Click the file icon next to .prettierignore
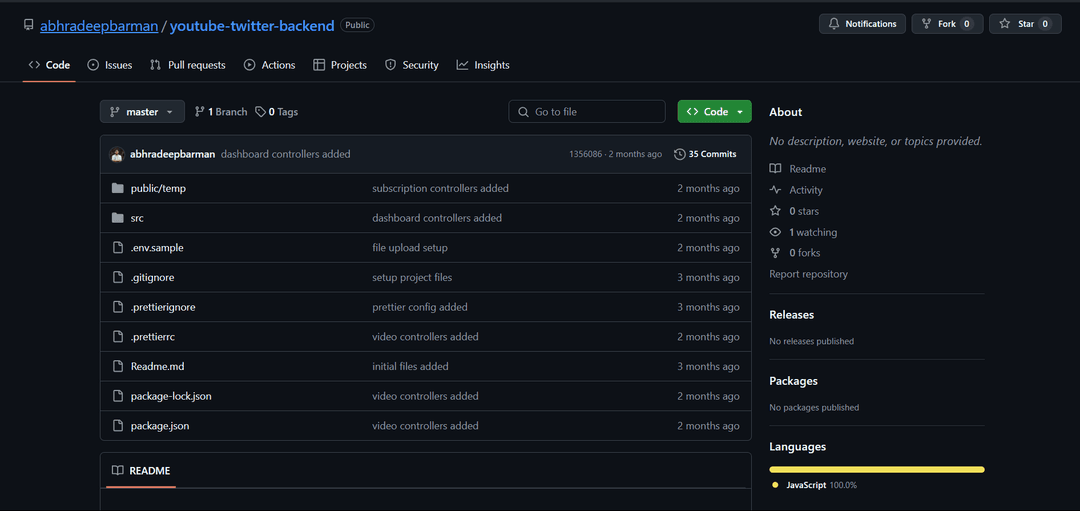 117,306
